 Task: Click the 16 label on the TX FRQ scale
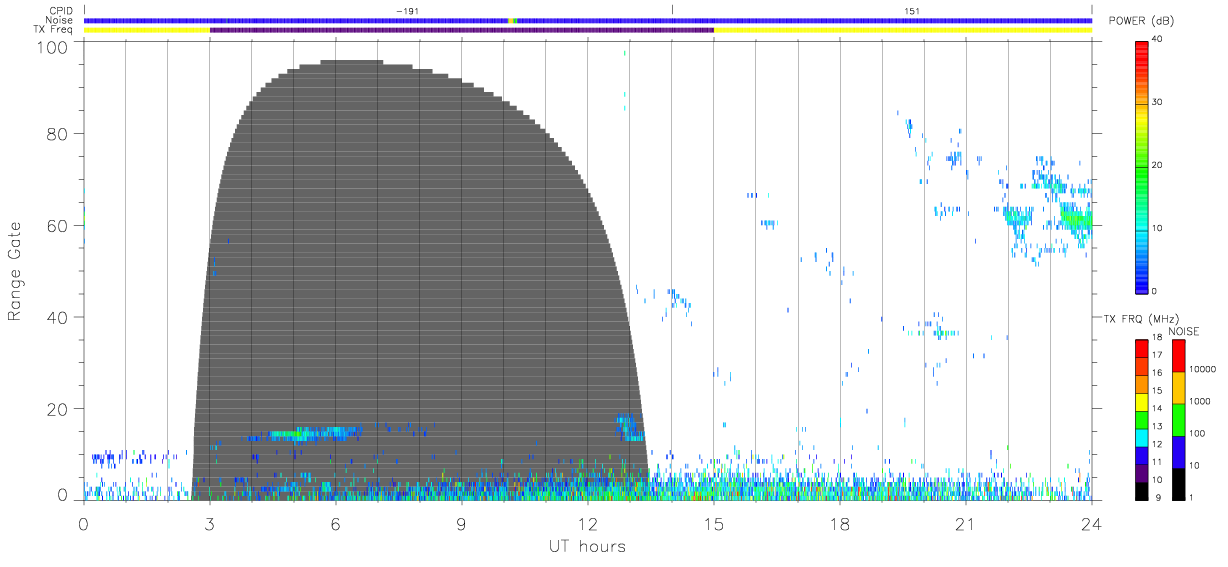[1158, 372]
